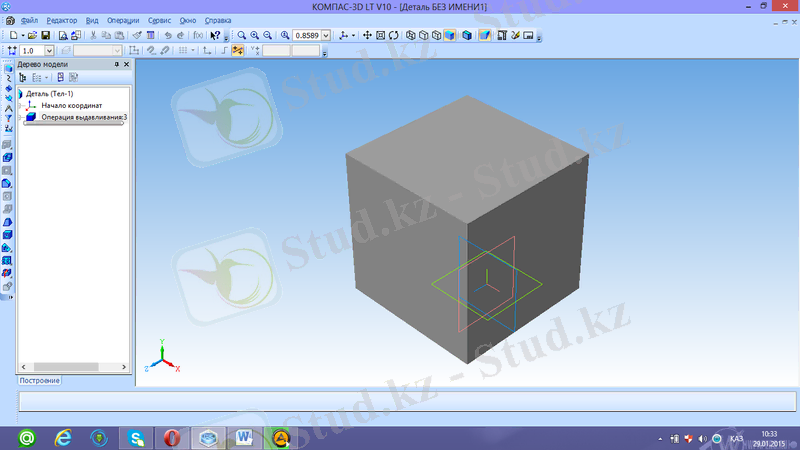
Task: Open the print preview icon
Action: [x=75, y=35]
